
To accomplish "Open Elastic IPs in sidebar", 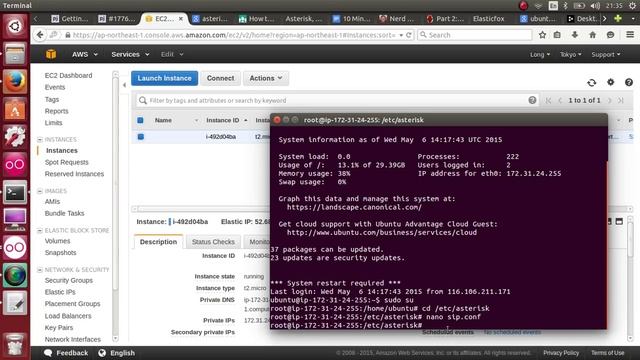I will [60, 292].
